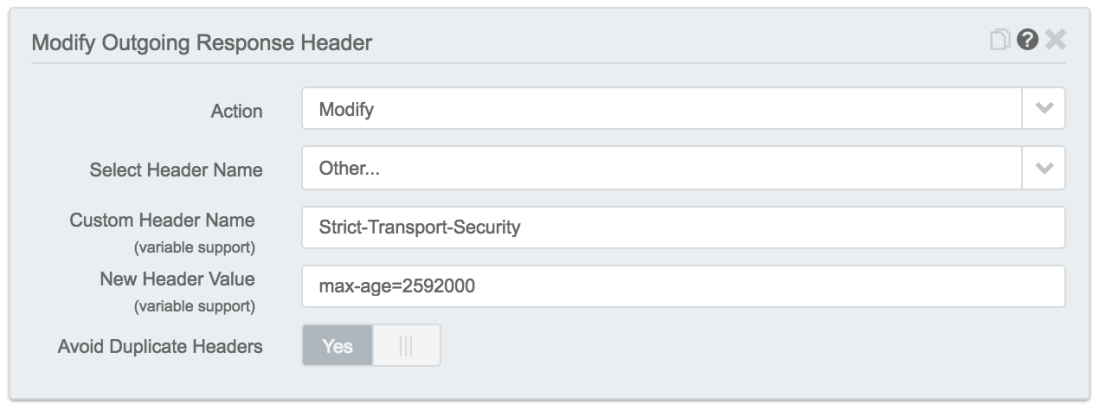Click the grip handle of the duplicate headers toggle
This screenshot has height=410, width=1099.
pyautogui.click(x=406, y=346)
